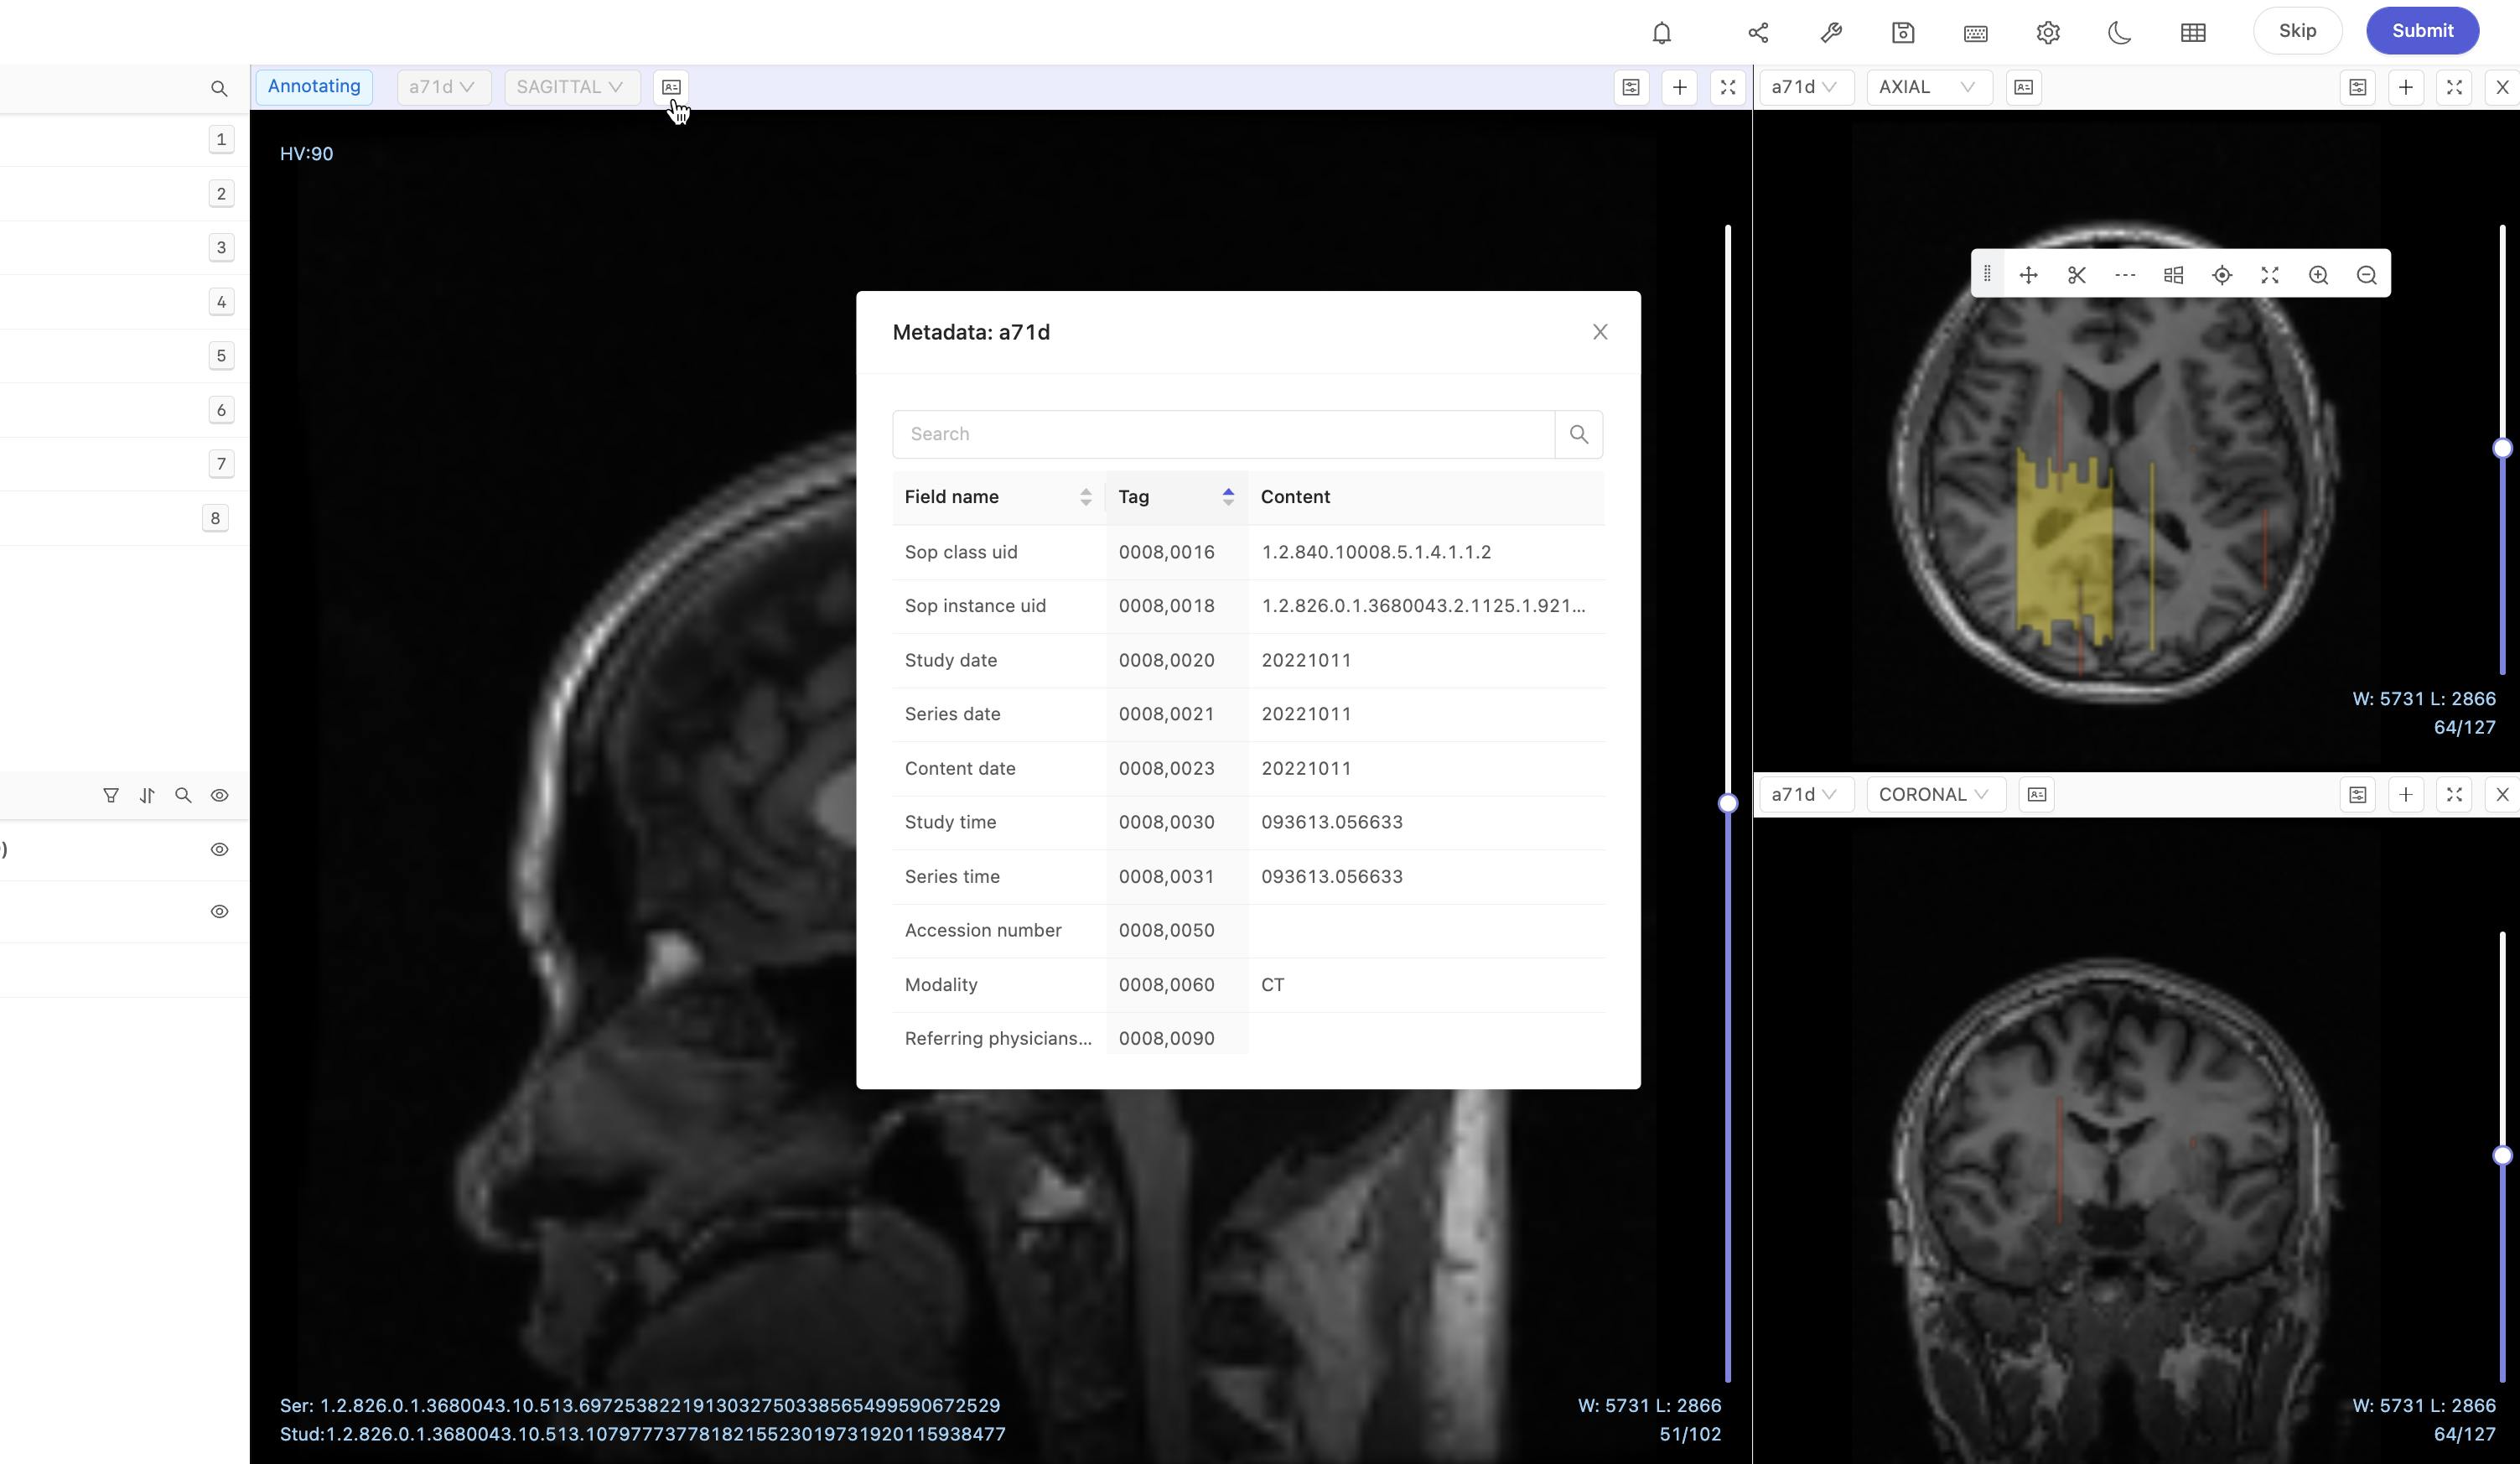Screen dimensions: 2520x1464
Task: Click the share icon in top bar
Action: 1758,33
